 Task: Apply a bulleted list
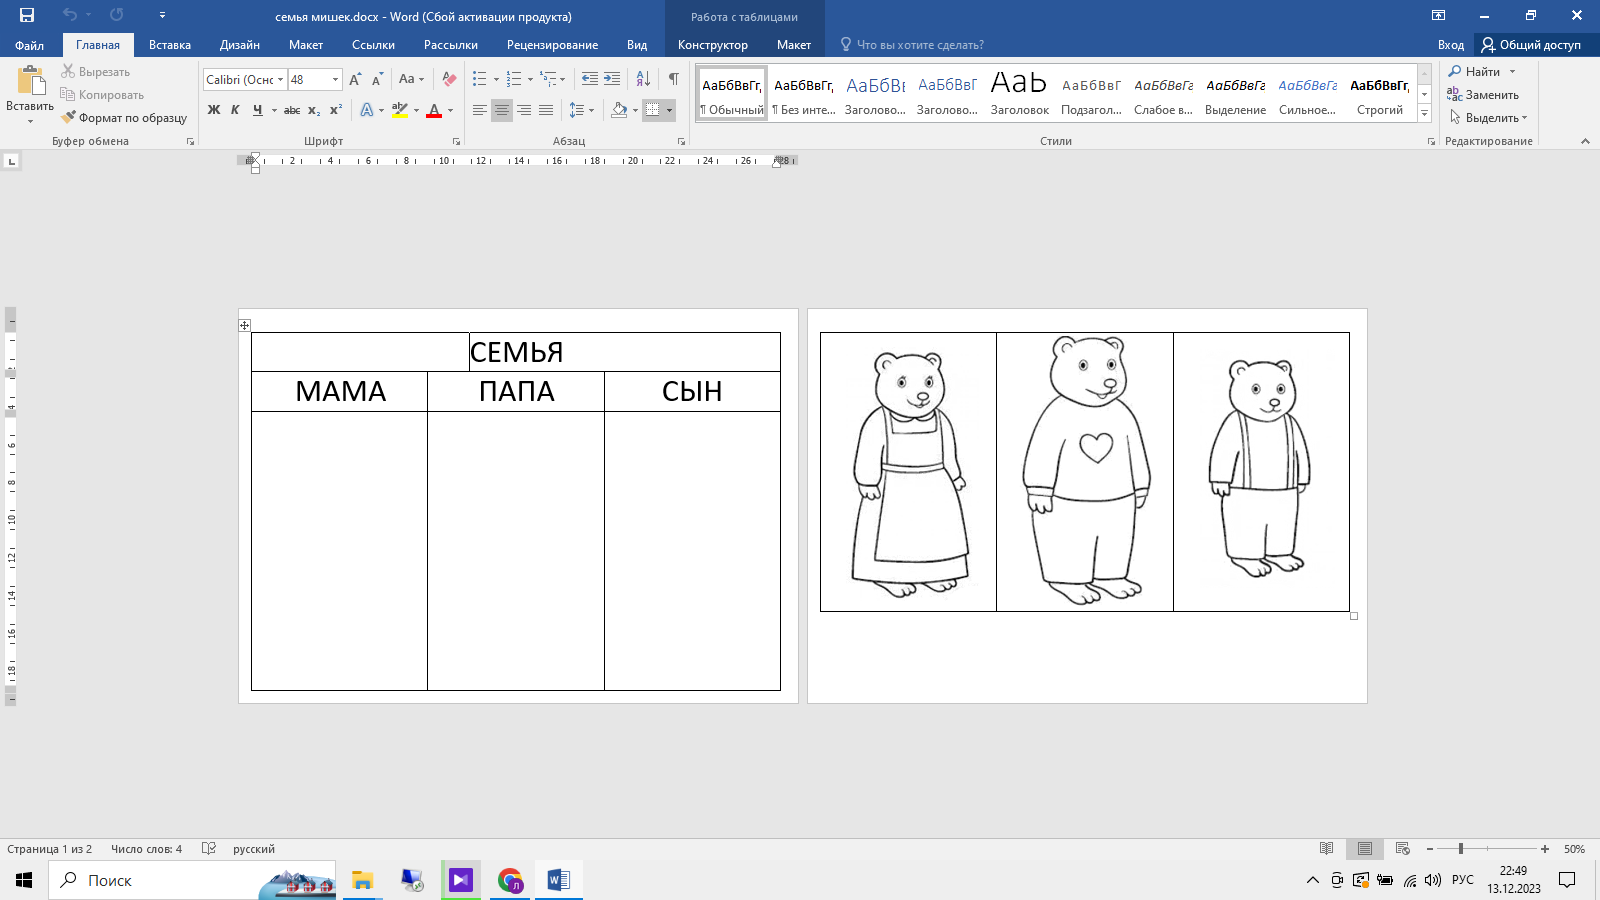480,79
